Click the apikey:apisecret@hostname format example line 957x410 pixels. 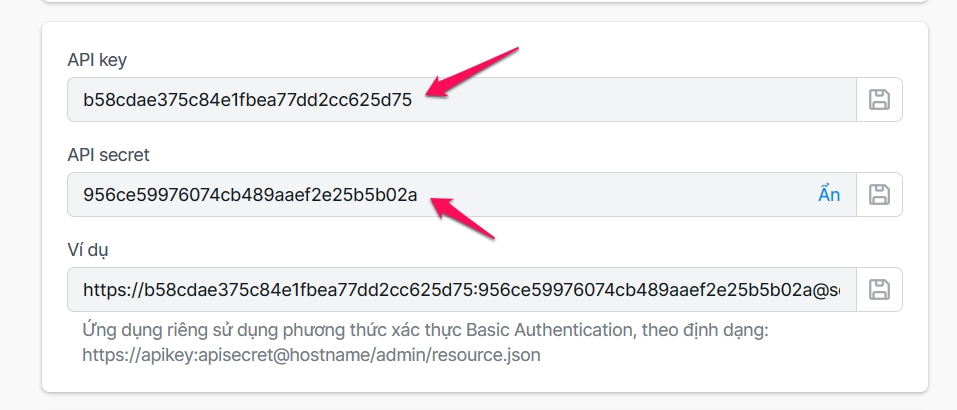312,354
